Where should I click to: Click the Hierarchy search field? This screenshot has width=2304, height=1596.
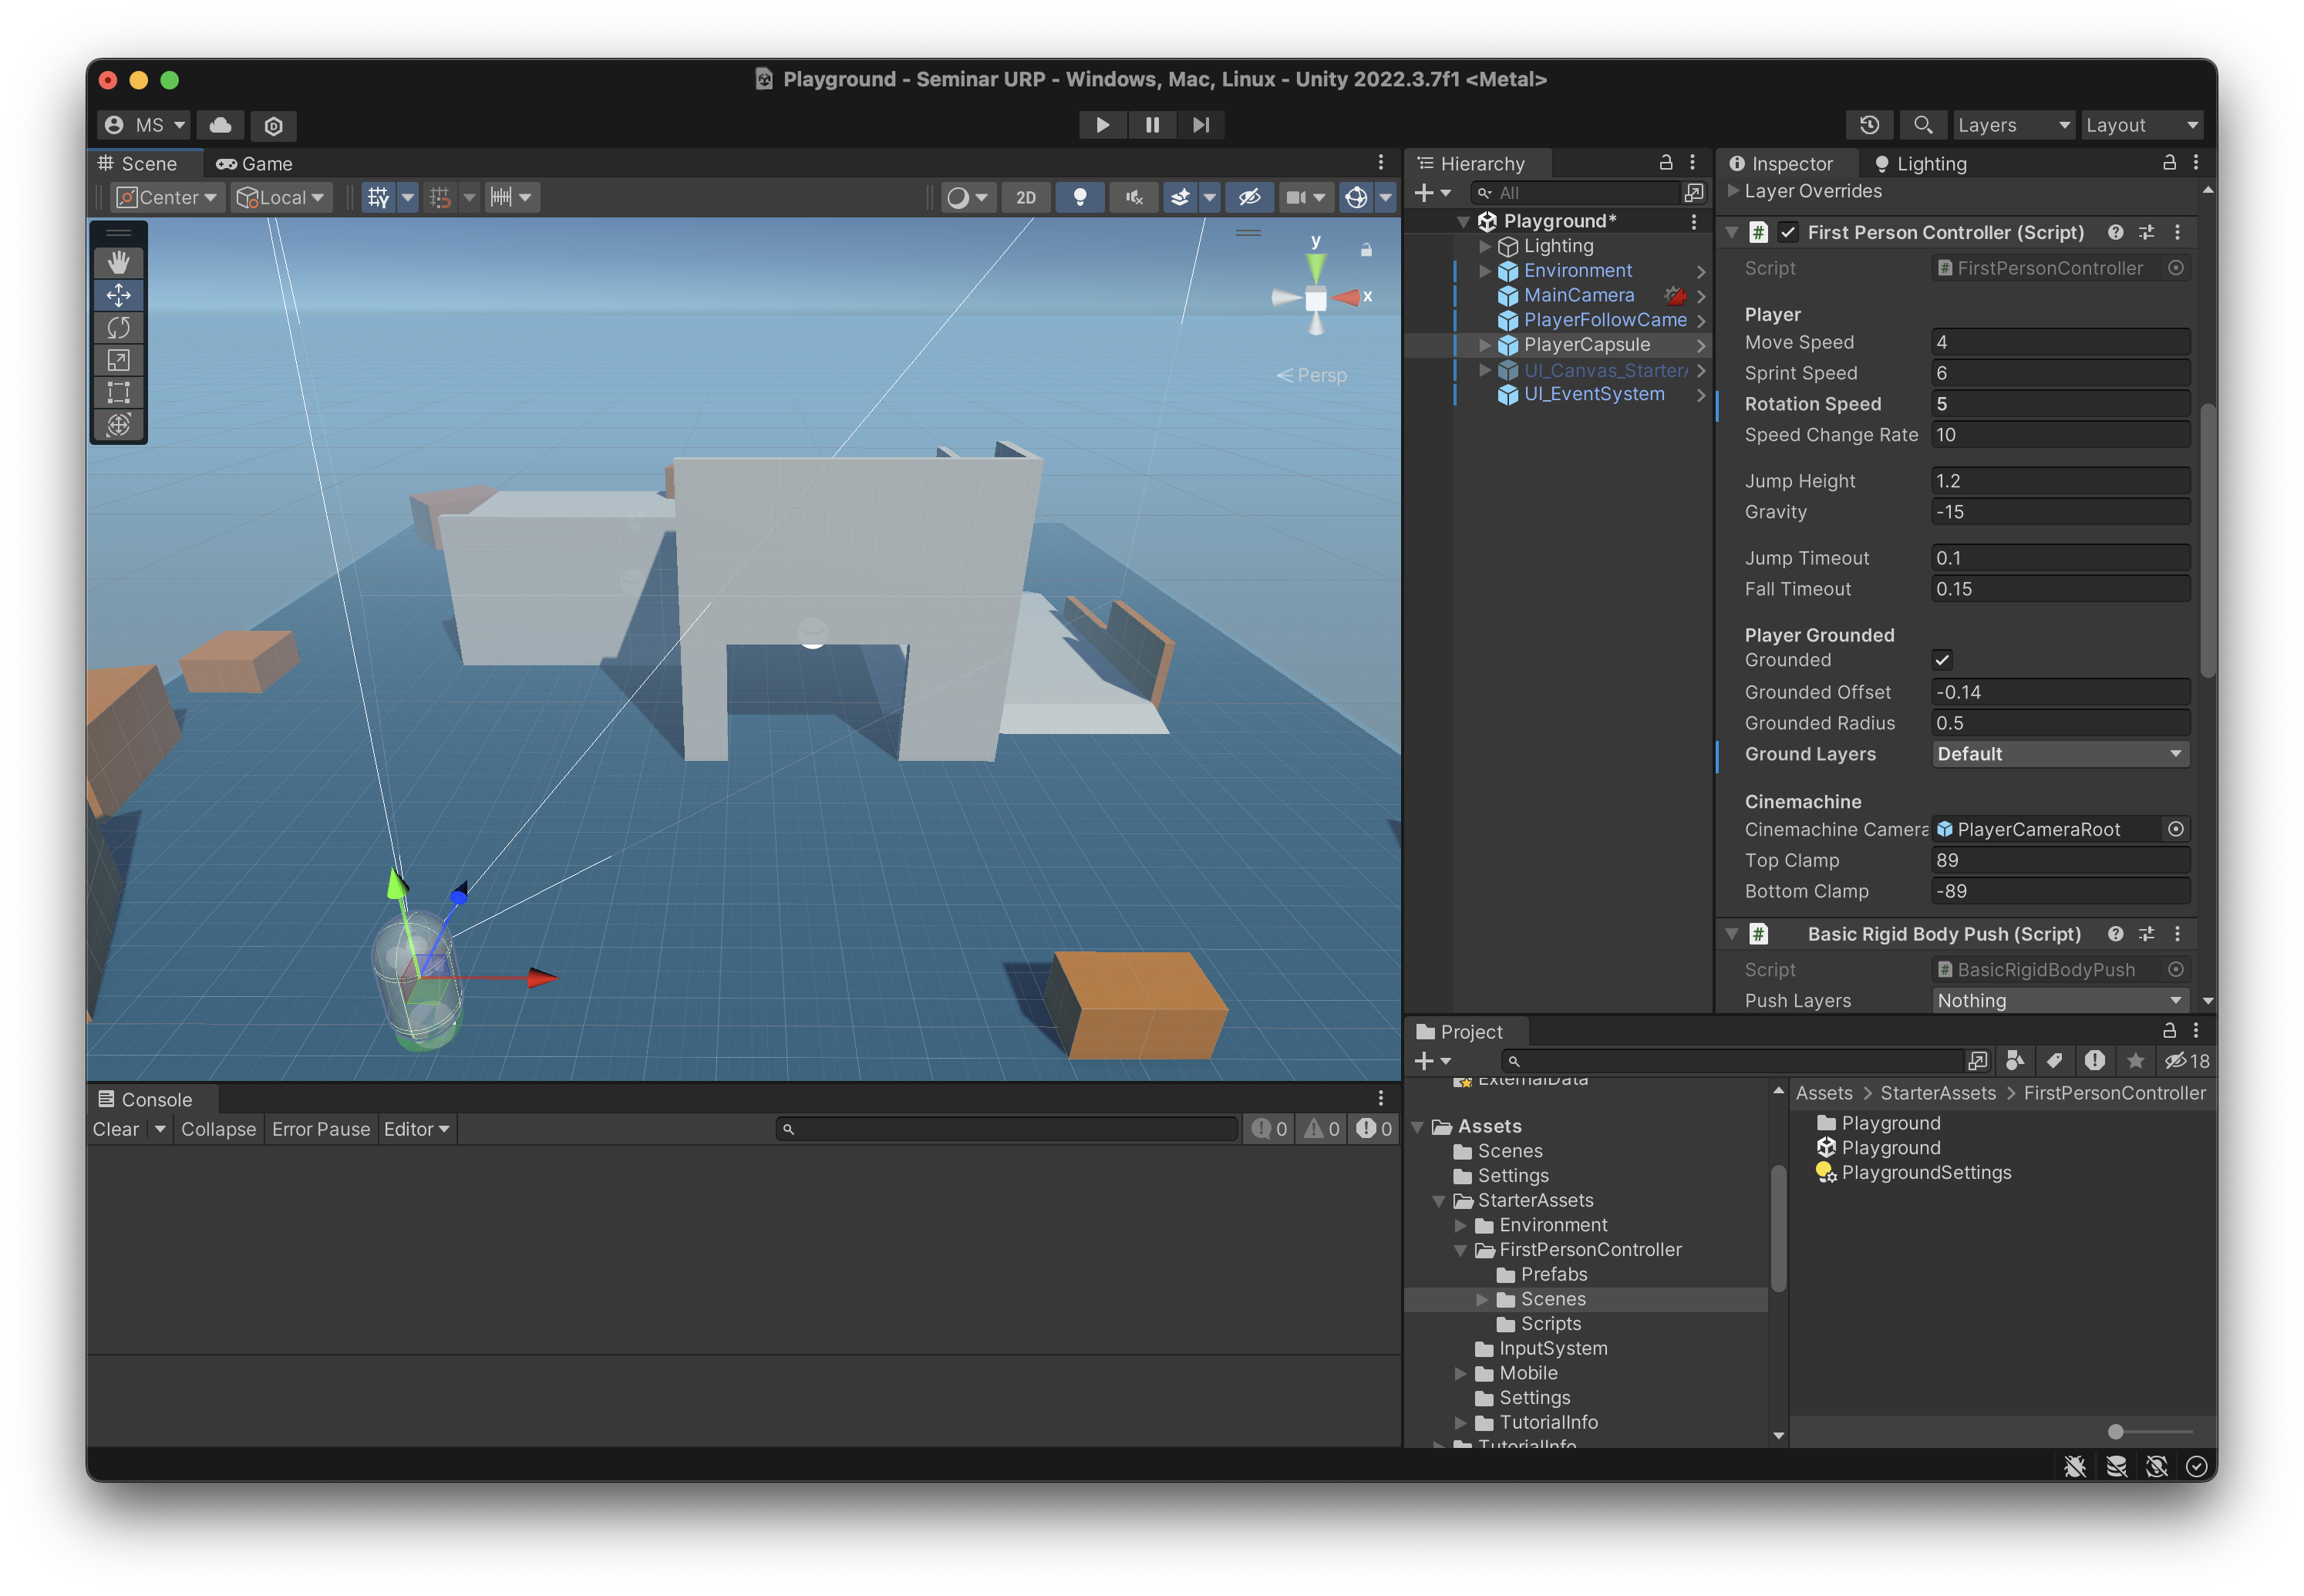coord(1575,193)
